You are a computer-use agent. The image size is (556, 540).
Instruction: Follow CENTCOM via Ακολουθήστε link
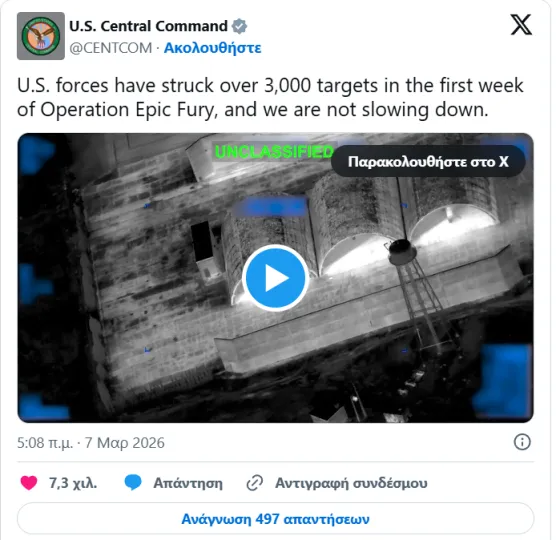[x=212, y=48]
